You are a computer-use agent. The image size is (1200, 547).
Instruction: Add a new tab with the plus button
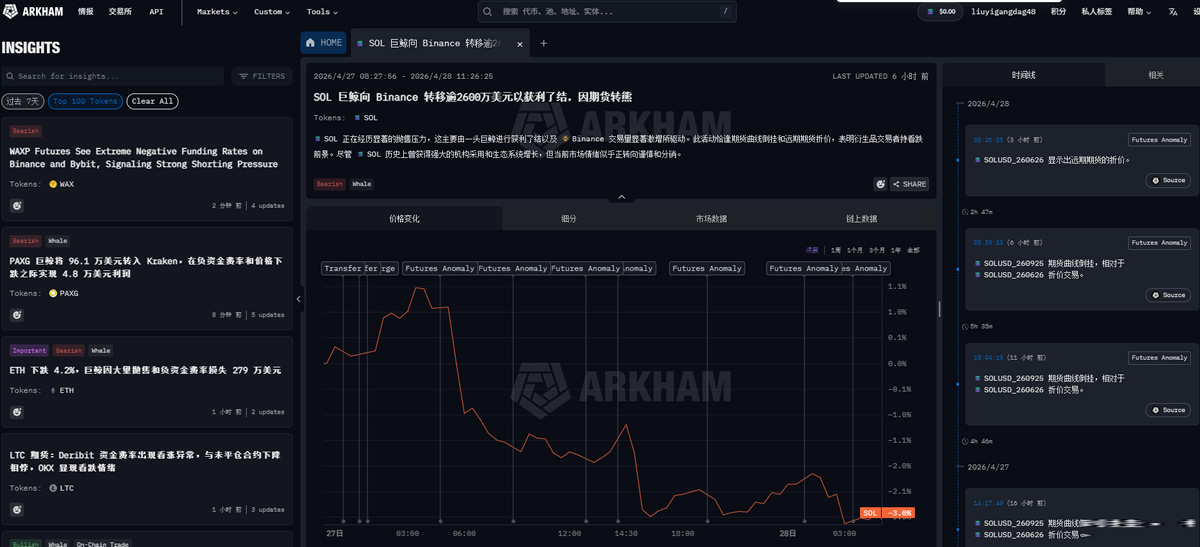click(x=544, y=43)
